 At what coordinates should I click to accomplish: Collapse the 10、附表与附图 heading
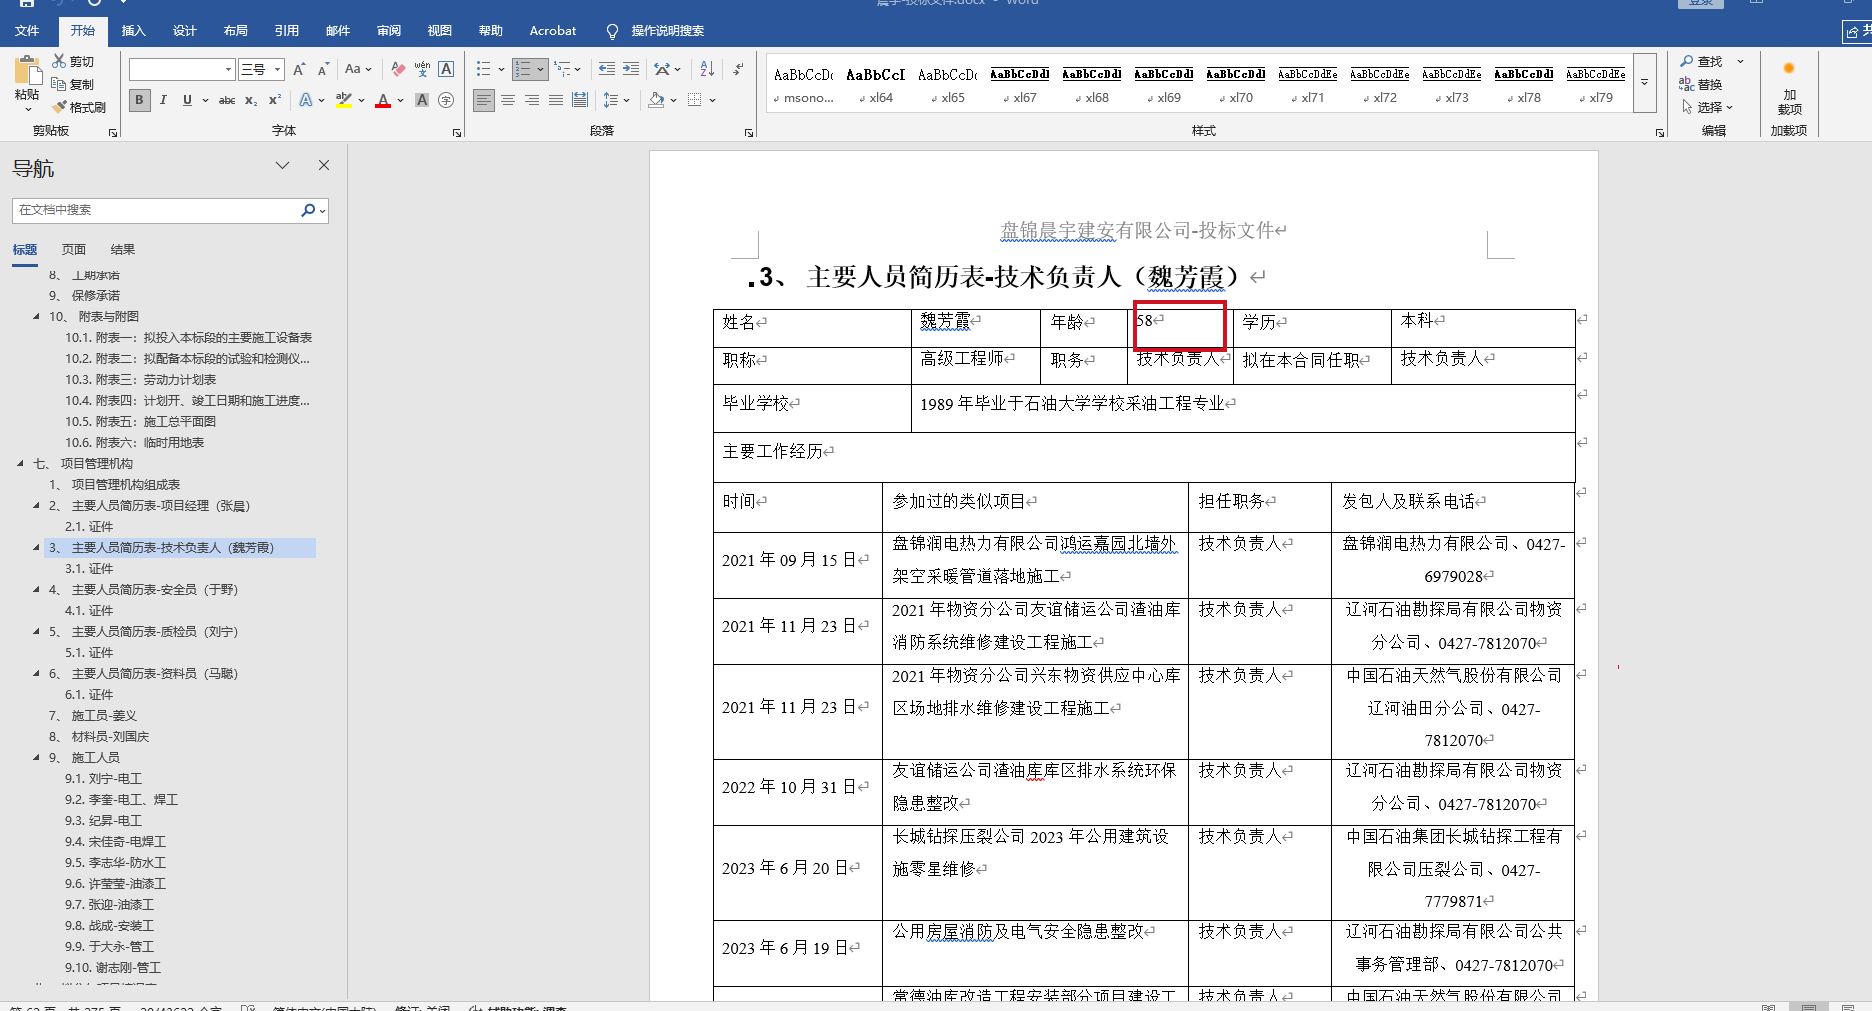(37, 317)
